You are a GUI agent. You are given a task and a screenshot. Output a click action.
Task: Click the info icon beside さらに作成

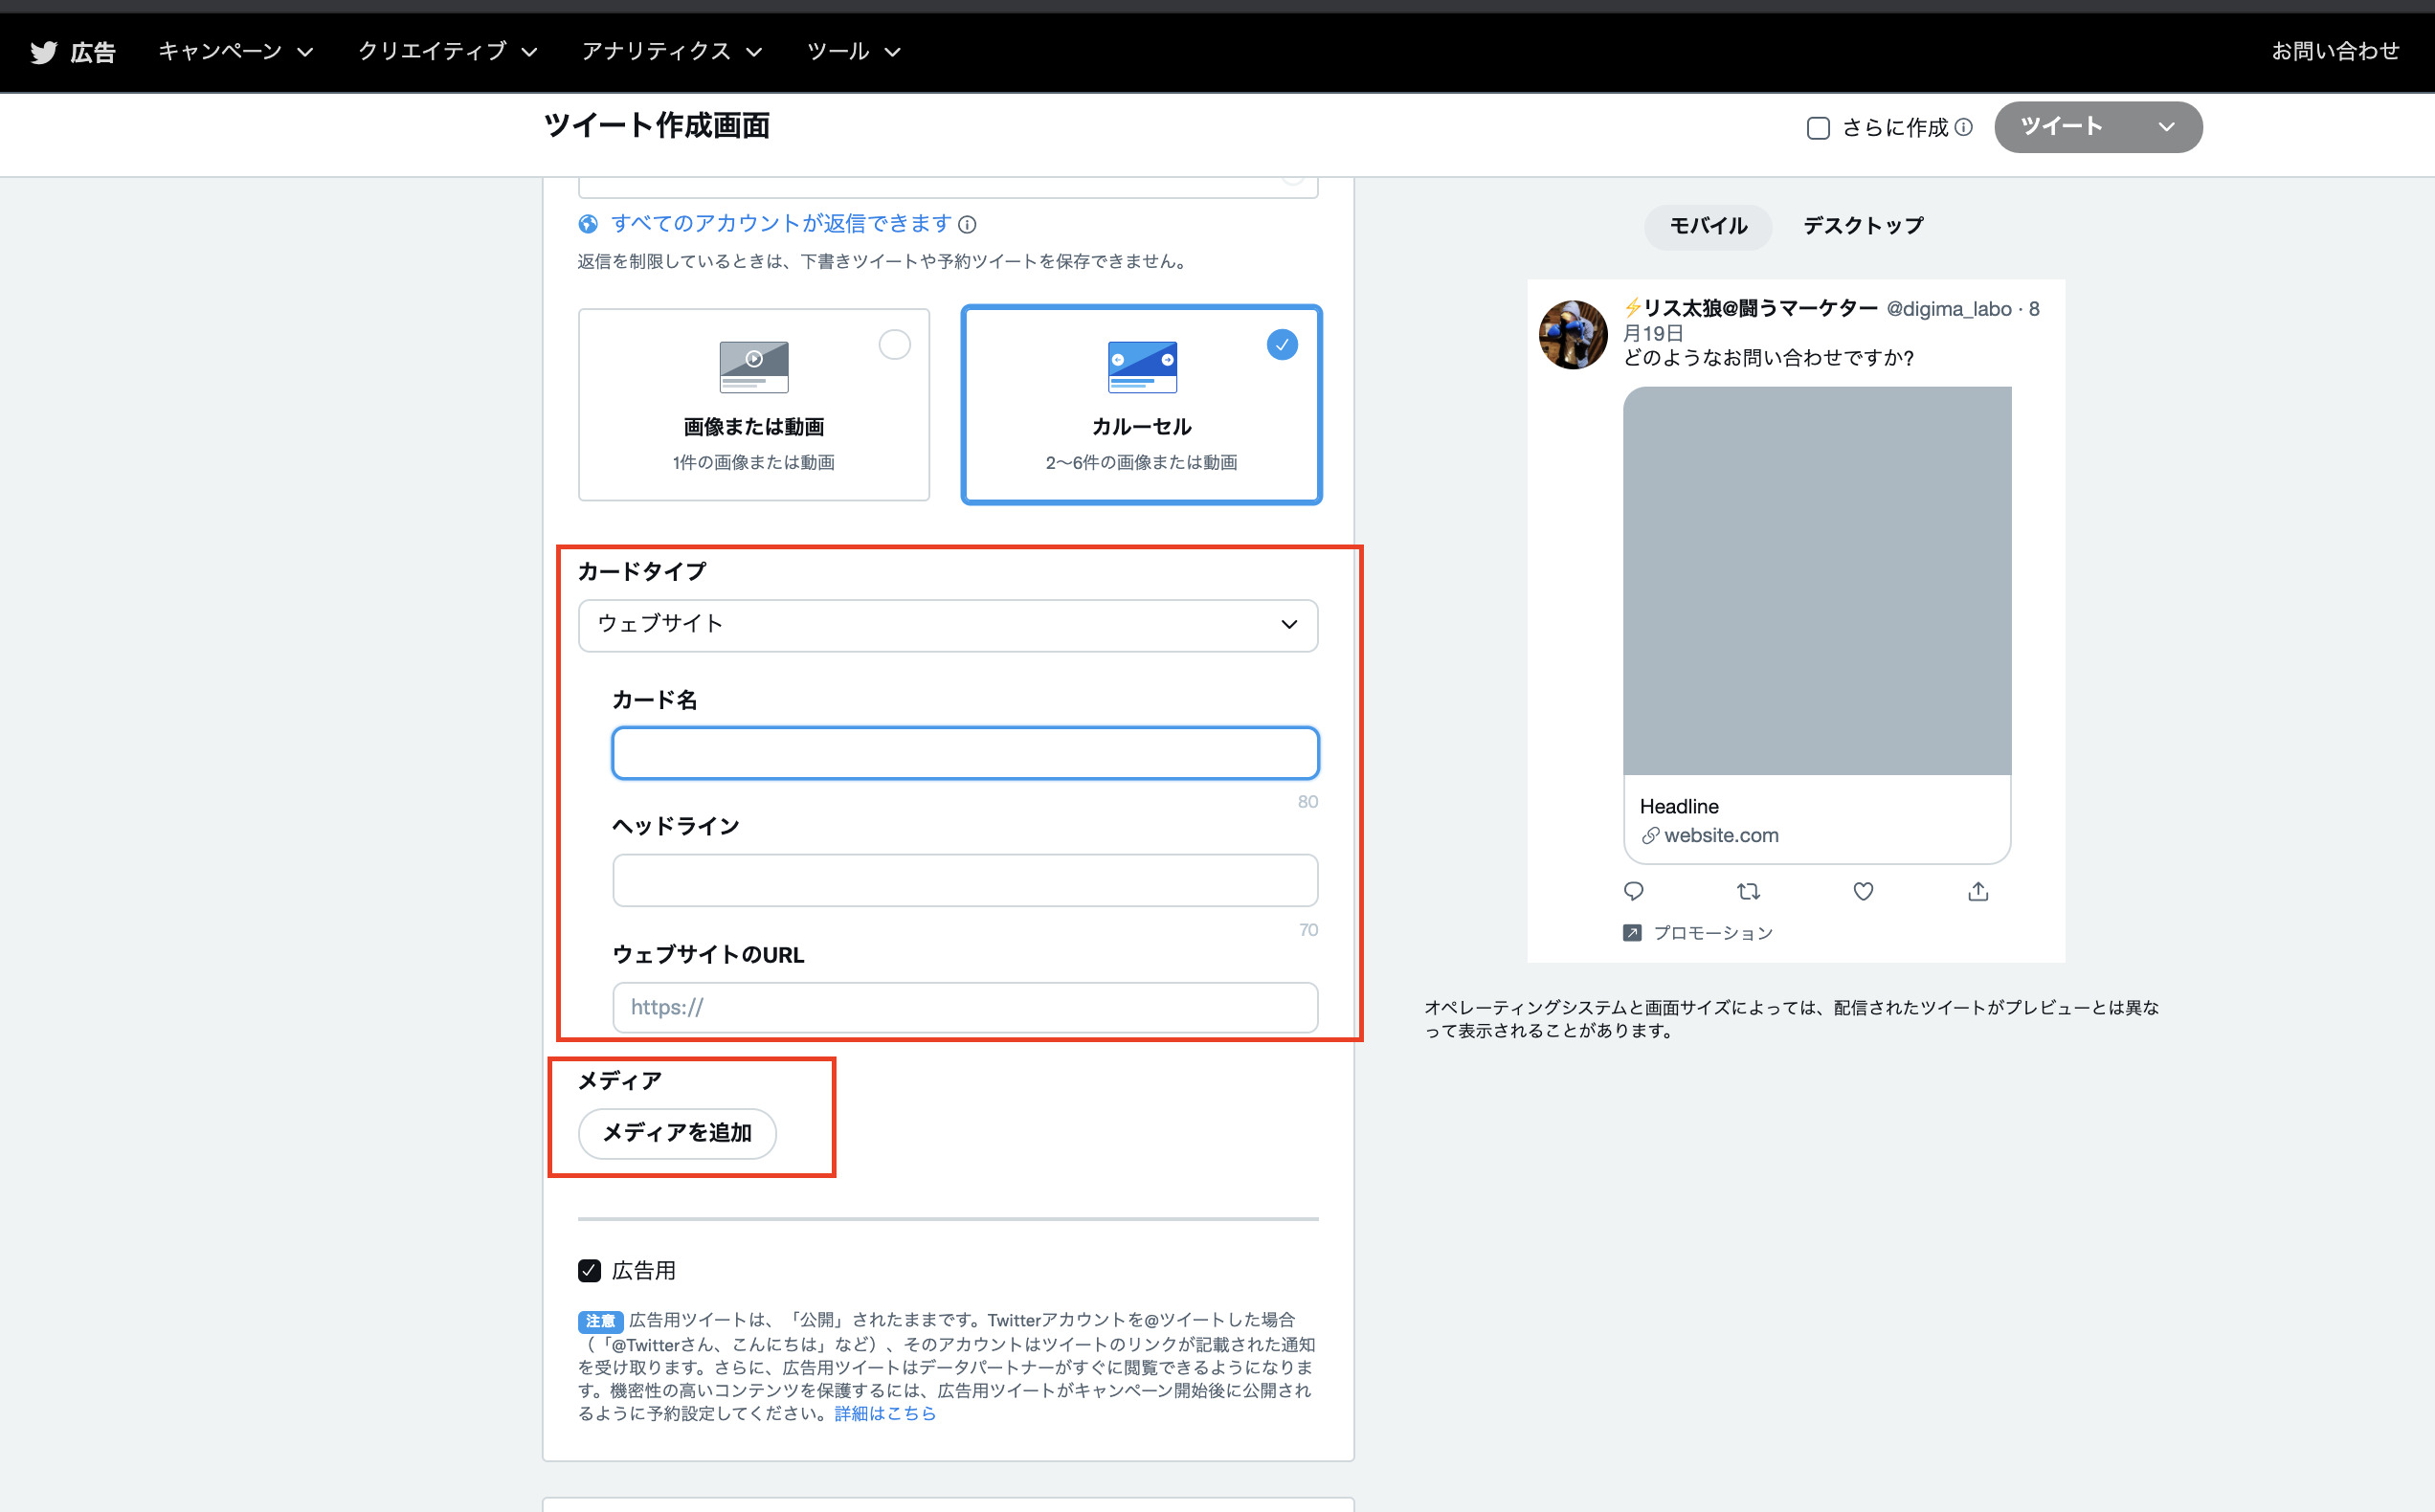point(1966,127)
